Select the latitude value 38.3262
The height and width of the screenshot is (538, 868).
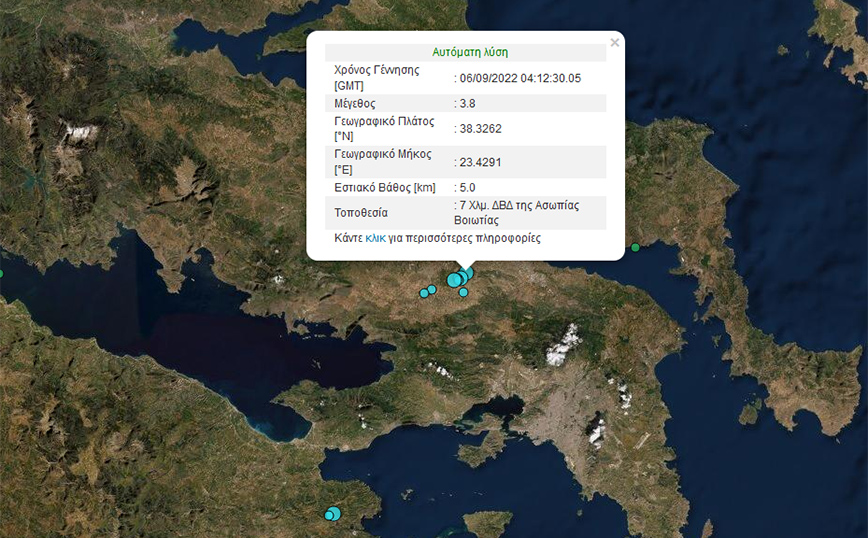480,129
